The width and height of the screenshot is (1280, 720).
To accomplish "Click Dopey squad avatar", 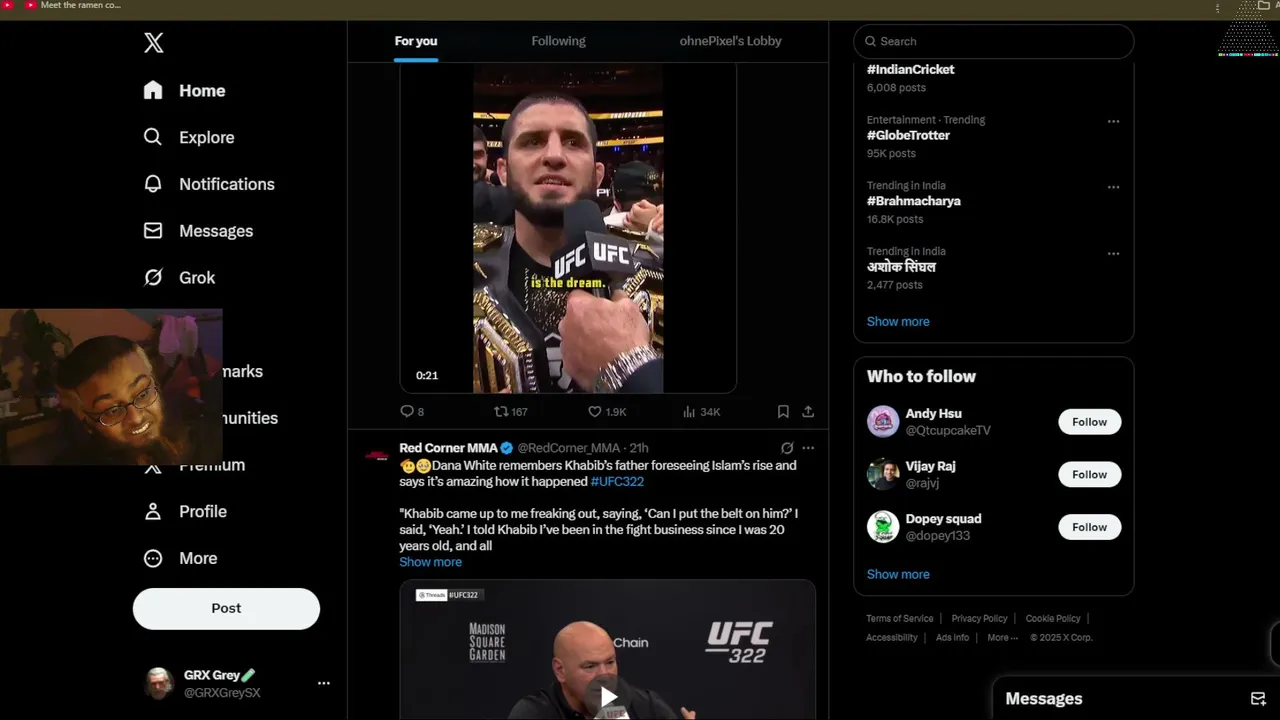I will click(x=883, y=527).
